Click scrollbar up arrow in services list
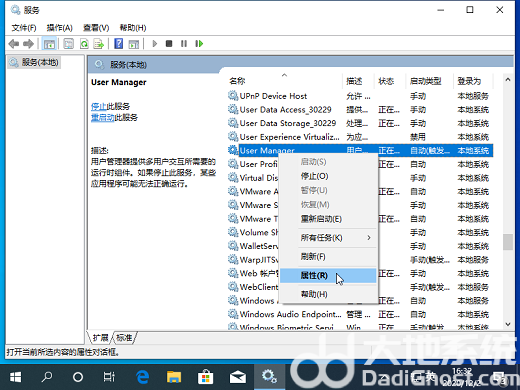520x390 pixels. coord(508,80)
